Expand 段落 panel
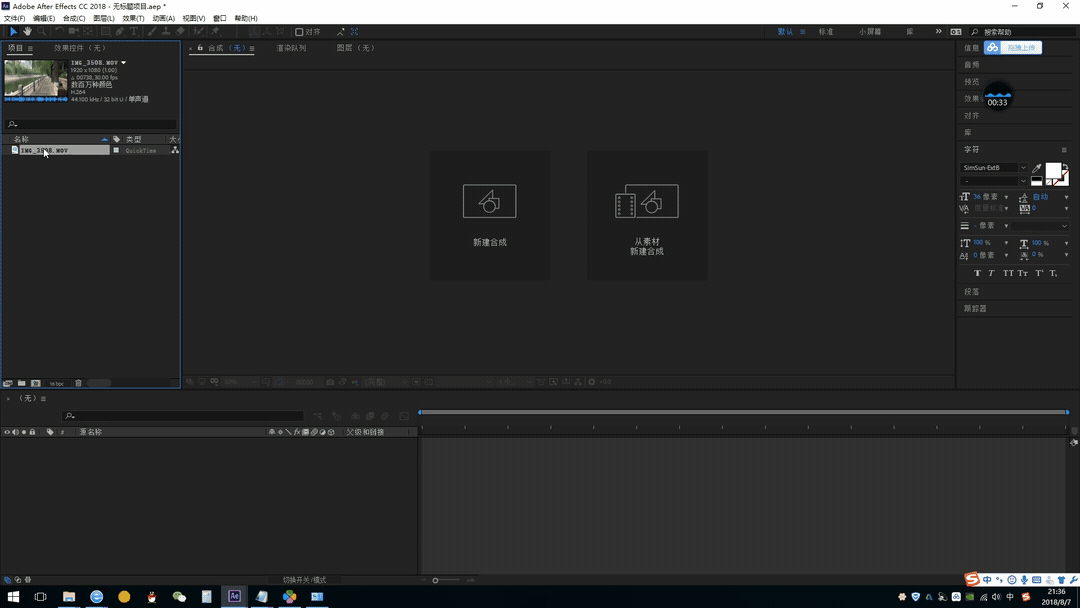Screen dimensions: 1080x608 (971, 292)
